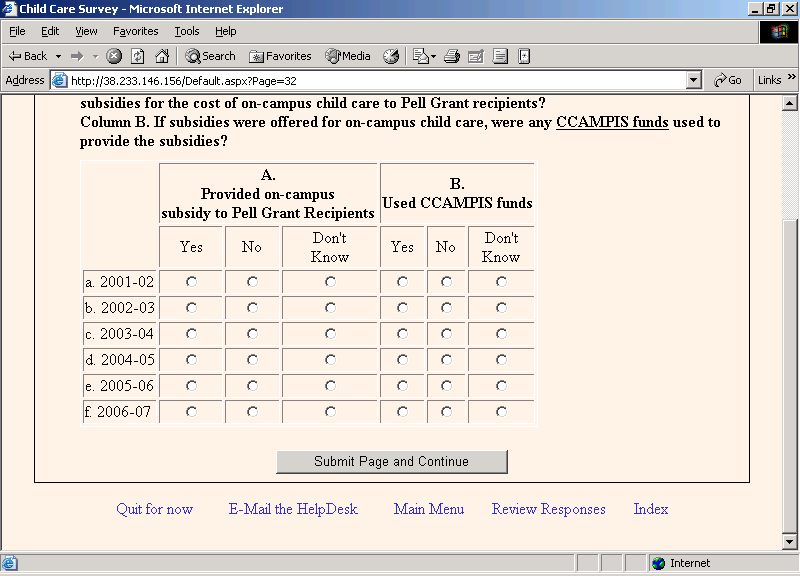Expand the Links toolbar chevron
The image size is (800, 576).
(791, 77)
